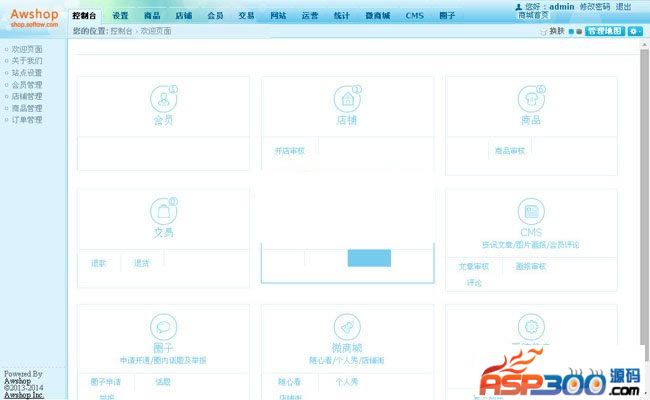Open the 交易 top menu

pos(246,16)
